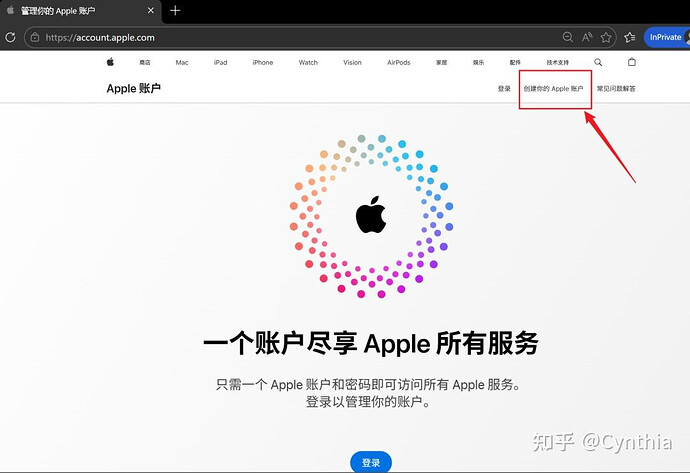The height and width of the screenshot is (473, 690).
Task: Click the 登录 link in sub-navigation
Action: click(504, 88)
